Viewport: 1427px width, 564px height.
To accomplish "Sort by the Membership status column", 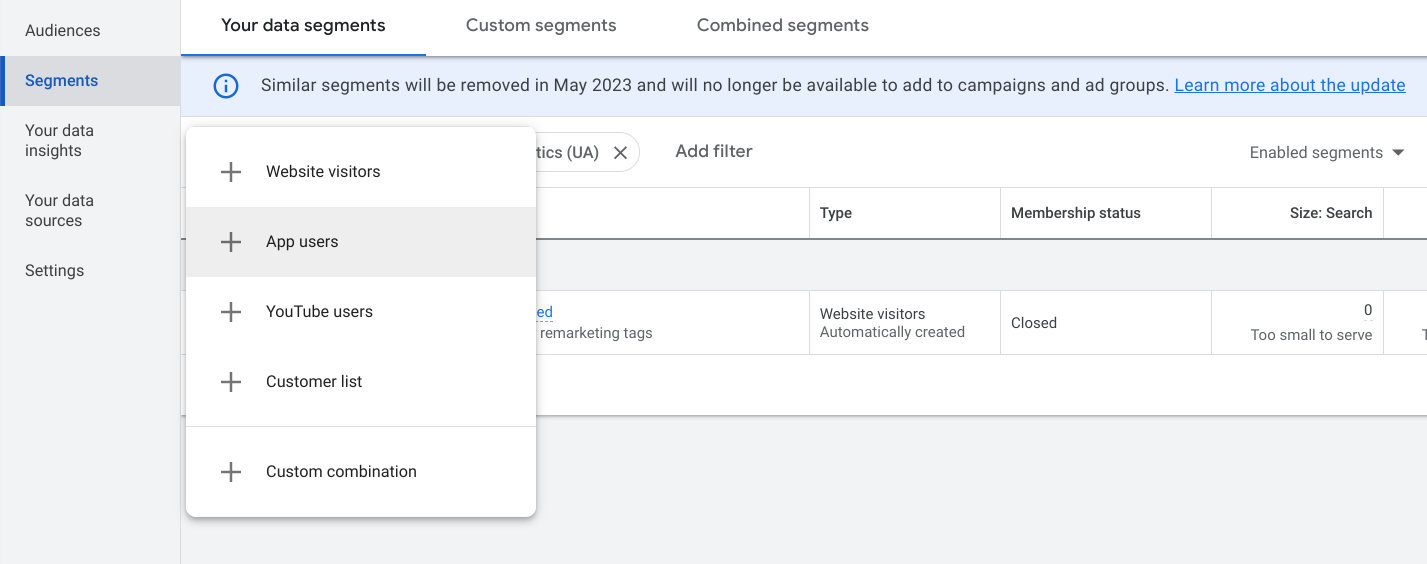I will (1075, 213).
